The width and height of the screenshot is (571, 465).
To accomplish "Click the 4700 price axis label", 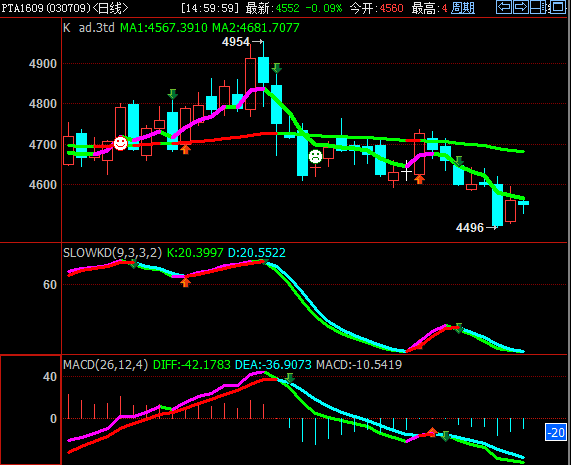I will (x=43, y=145).
